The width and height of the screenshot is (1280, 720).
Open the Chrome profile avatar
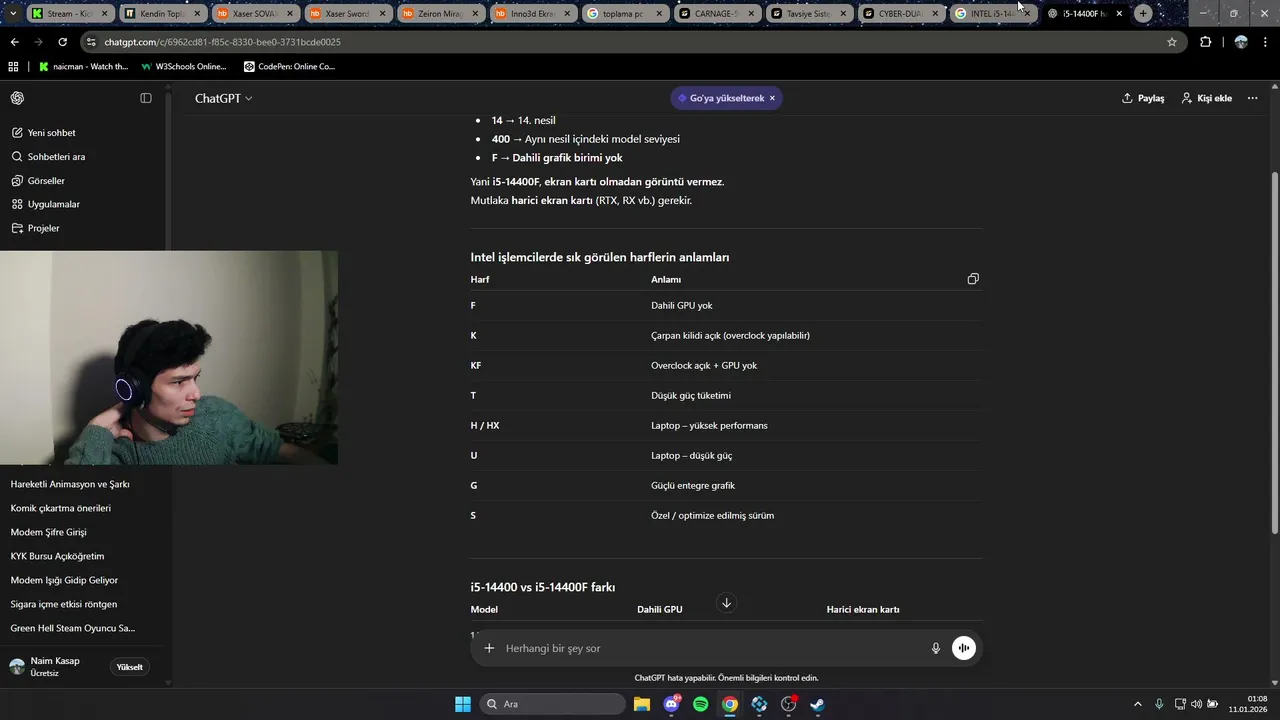[x=1241, y=42]
